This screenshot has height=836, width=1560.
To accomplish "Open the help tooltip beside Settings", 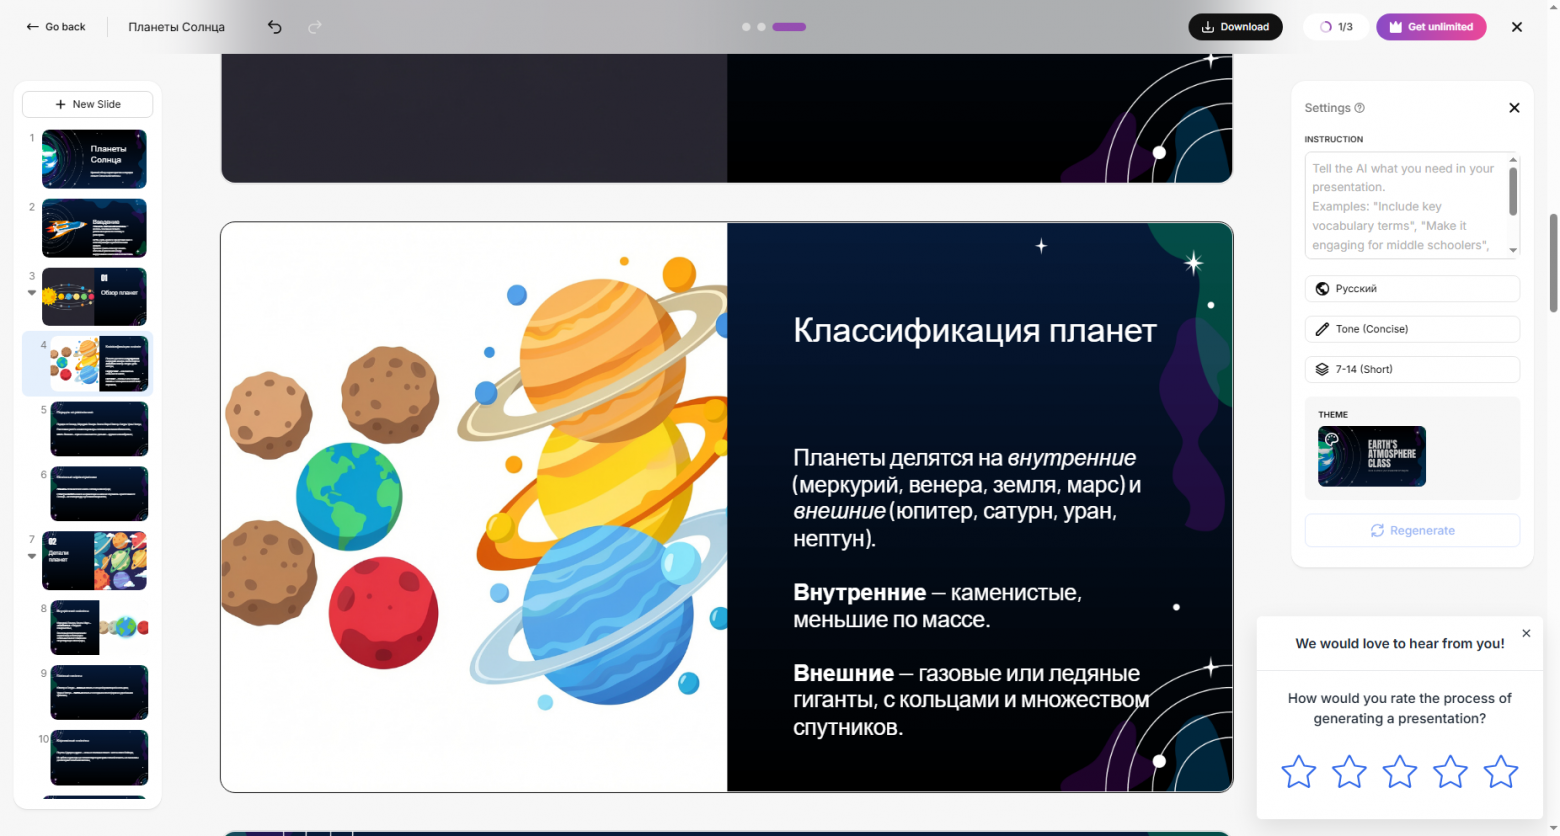I will [x=1360, y=107].
